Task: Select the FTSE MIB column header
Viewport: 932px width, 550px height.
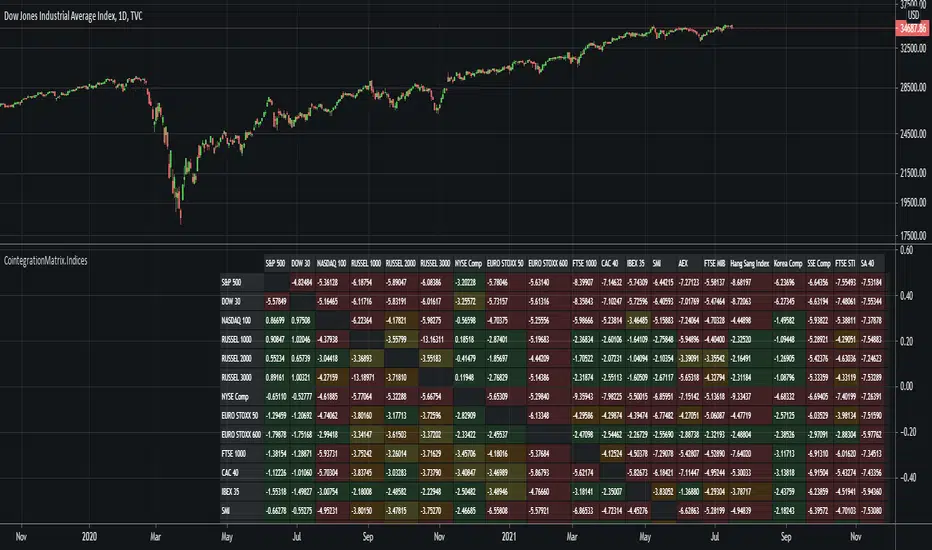Action: click(714, 263)
